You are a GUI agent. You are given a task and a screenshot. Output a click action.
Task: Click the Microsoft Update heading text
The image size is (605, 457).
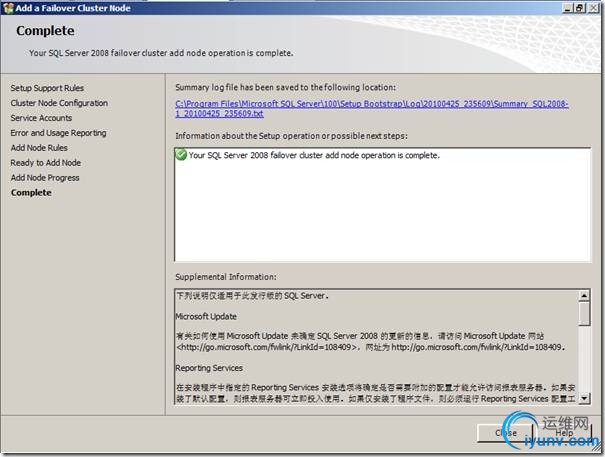206,317
